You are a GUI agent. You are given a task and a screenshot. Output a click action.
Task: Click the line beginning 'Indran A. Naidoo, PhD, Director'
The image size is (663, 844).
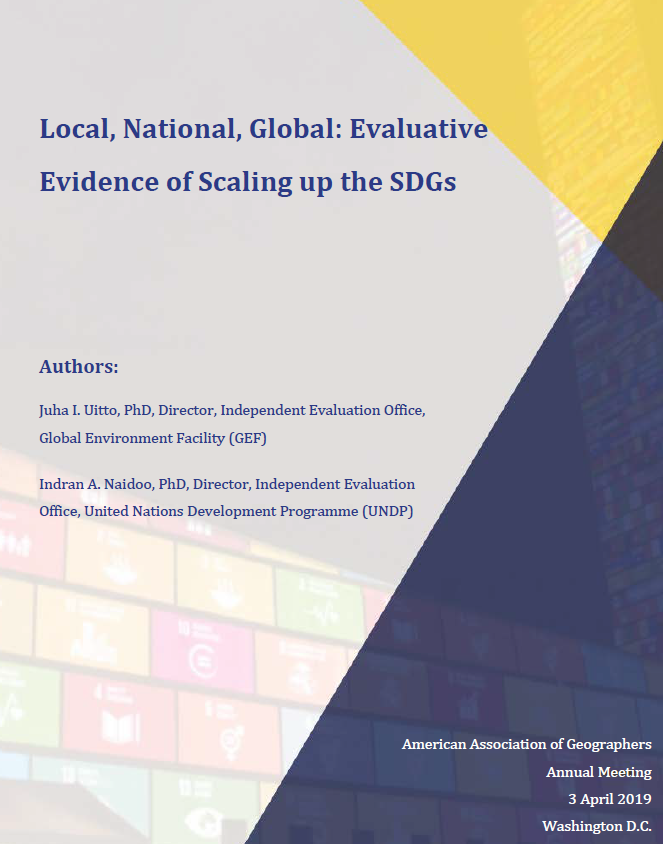[x=227, y=484]
